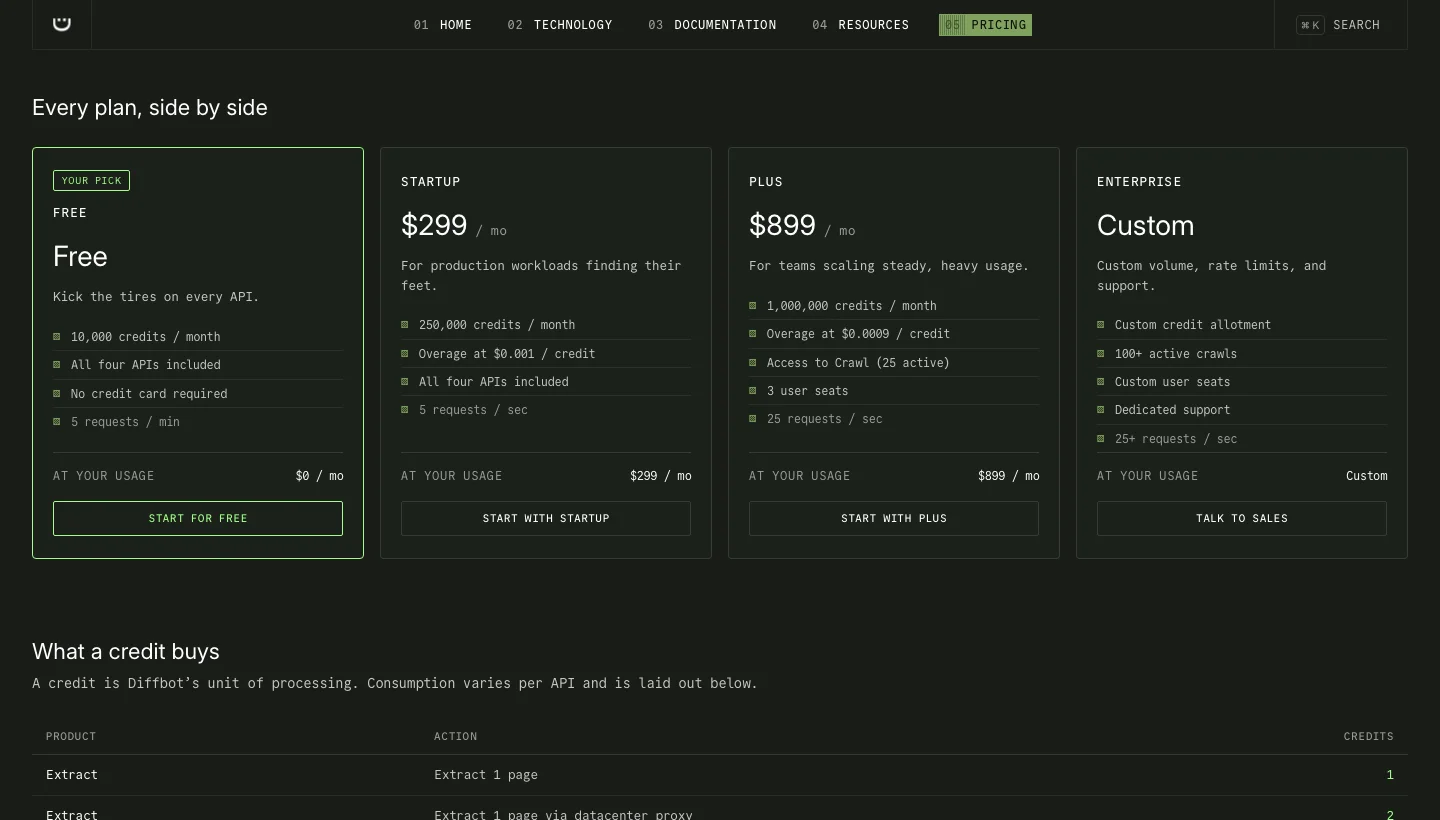Click the PLUS plan label
The width and height of the screenshot is (1440, 820).
click(x=766, y=182)
